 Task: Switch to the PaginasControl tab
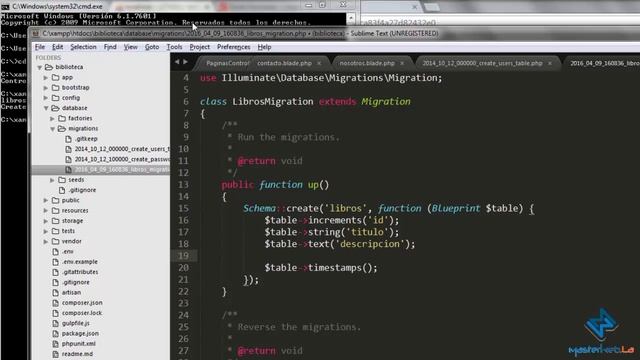227,63
